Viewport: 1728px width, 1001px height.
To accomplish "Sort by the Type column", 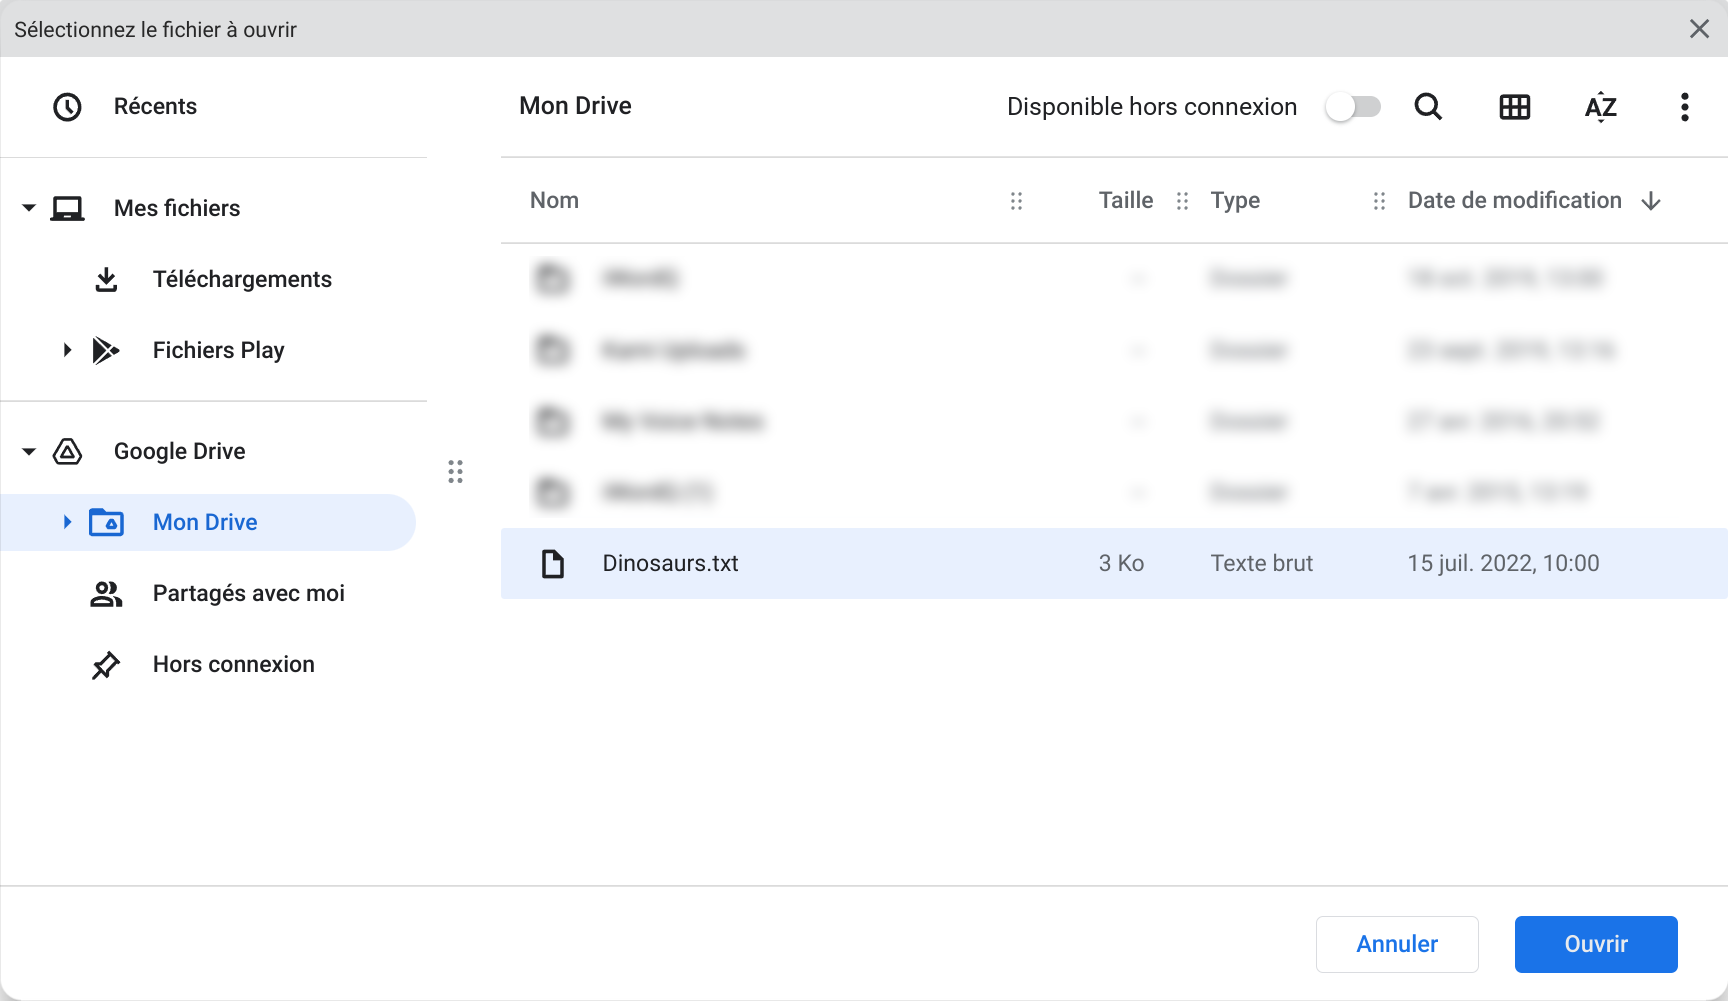I will coord(1235,200).
